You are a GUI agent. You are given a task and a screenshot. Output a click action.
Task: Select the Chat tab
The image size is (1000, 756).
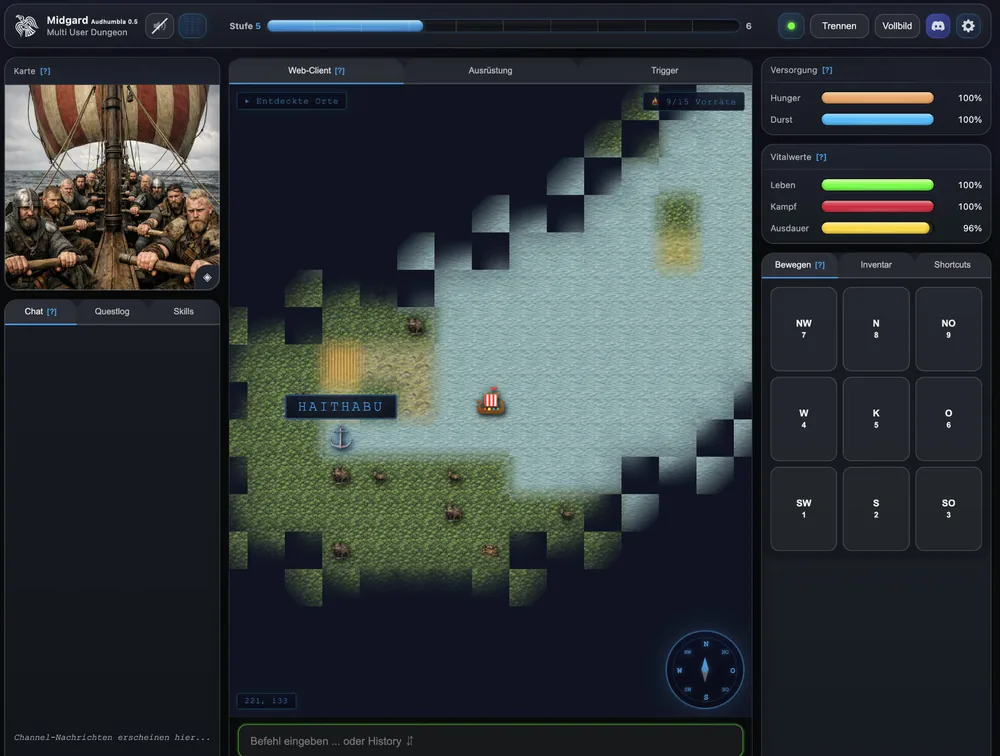(x=40, y=311)
